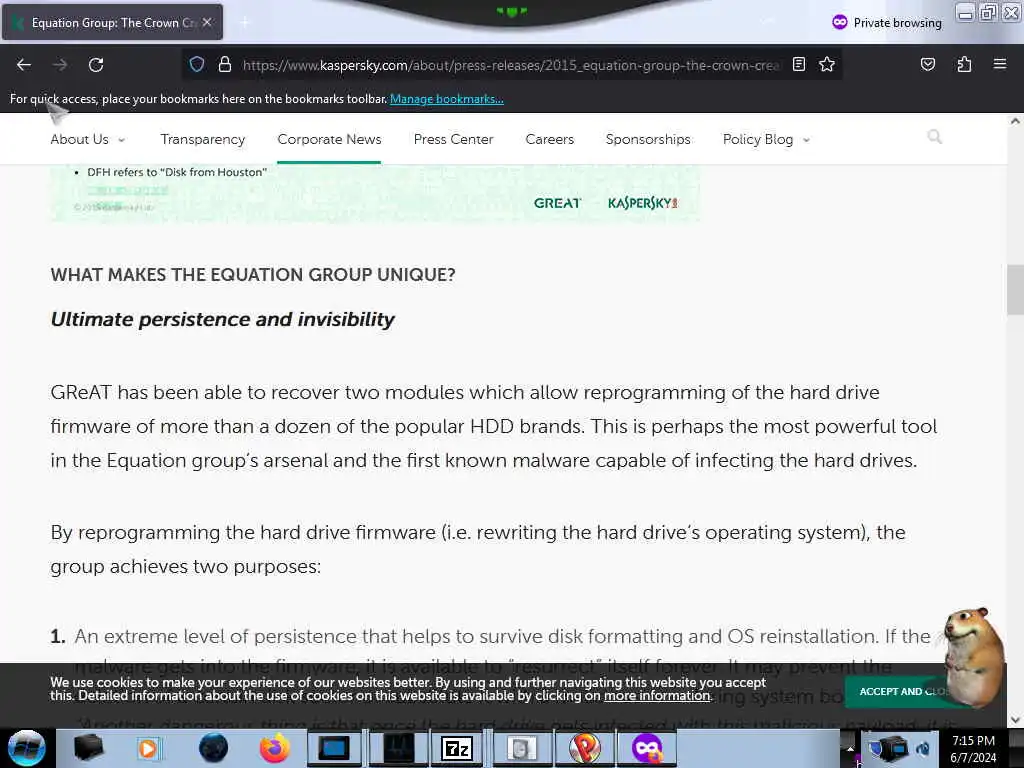The width and height of the screenshot is (1024, 768).
Task: Click heading "WHAT MAKES THE EQUATION GROUP UNIQUE?"
Action: (253, 274)
